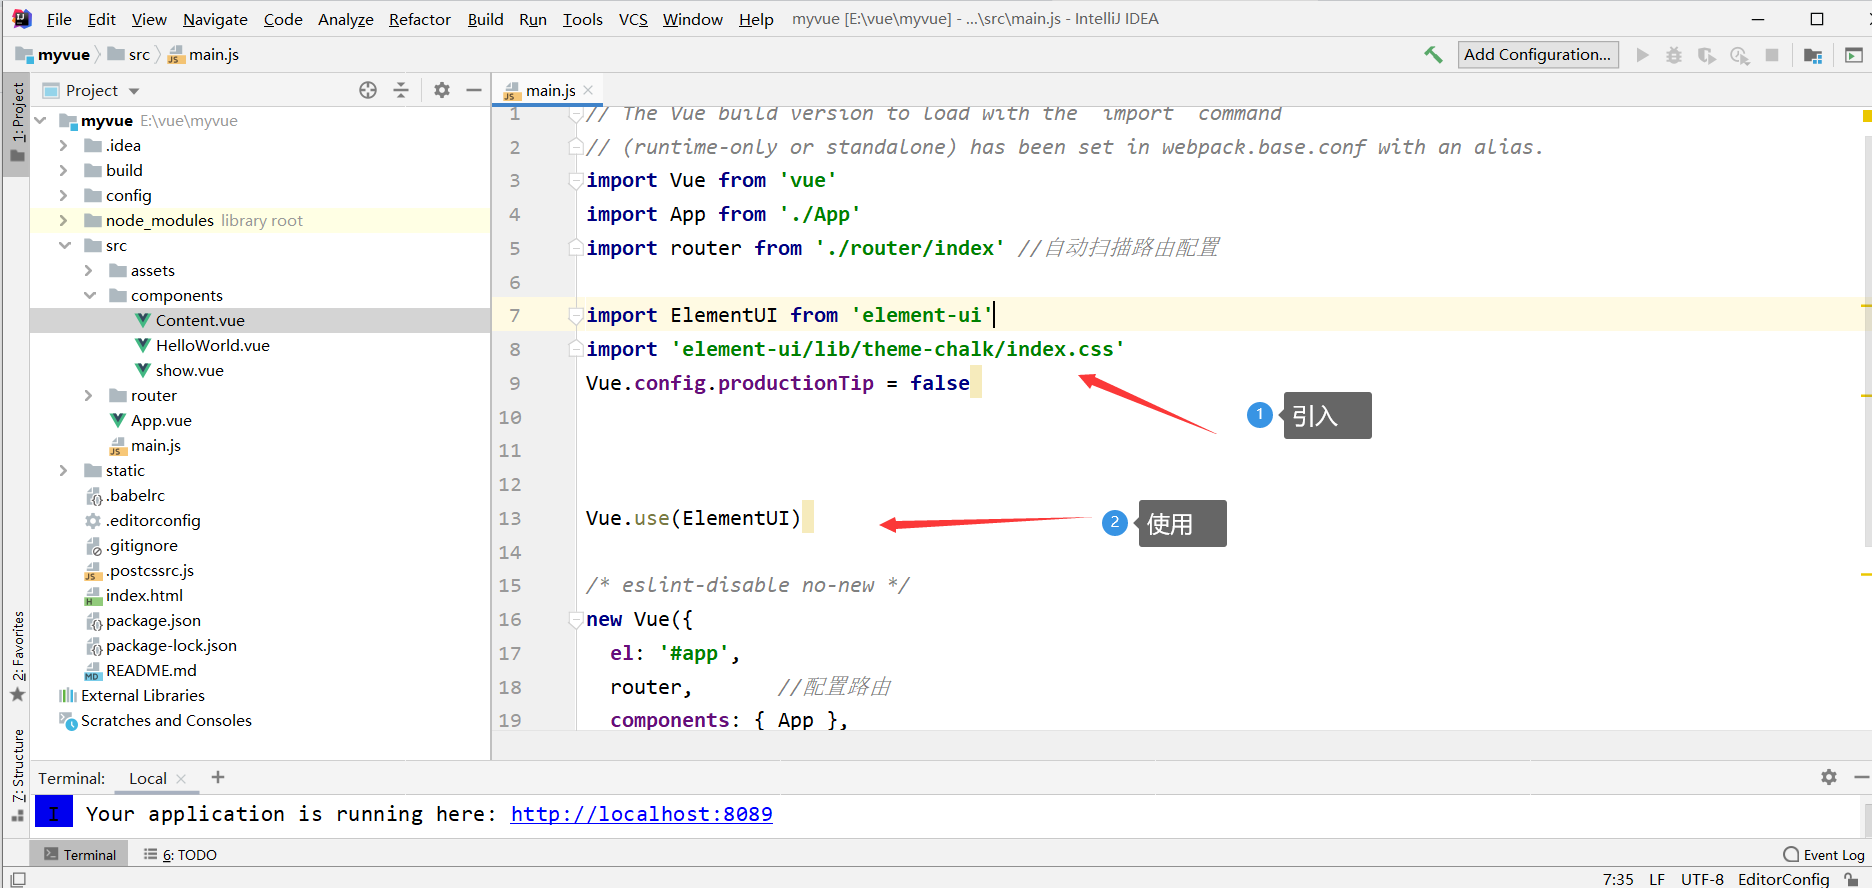Select main.js in project tree
Viewport: 1872px width, 888px height.
pyautogui.click(x=155, y=445)
